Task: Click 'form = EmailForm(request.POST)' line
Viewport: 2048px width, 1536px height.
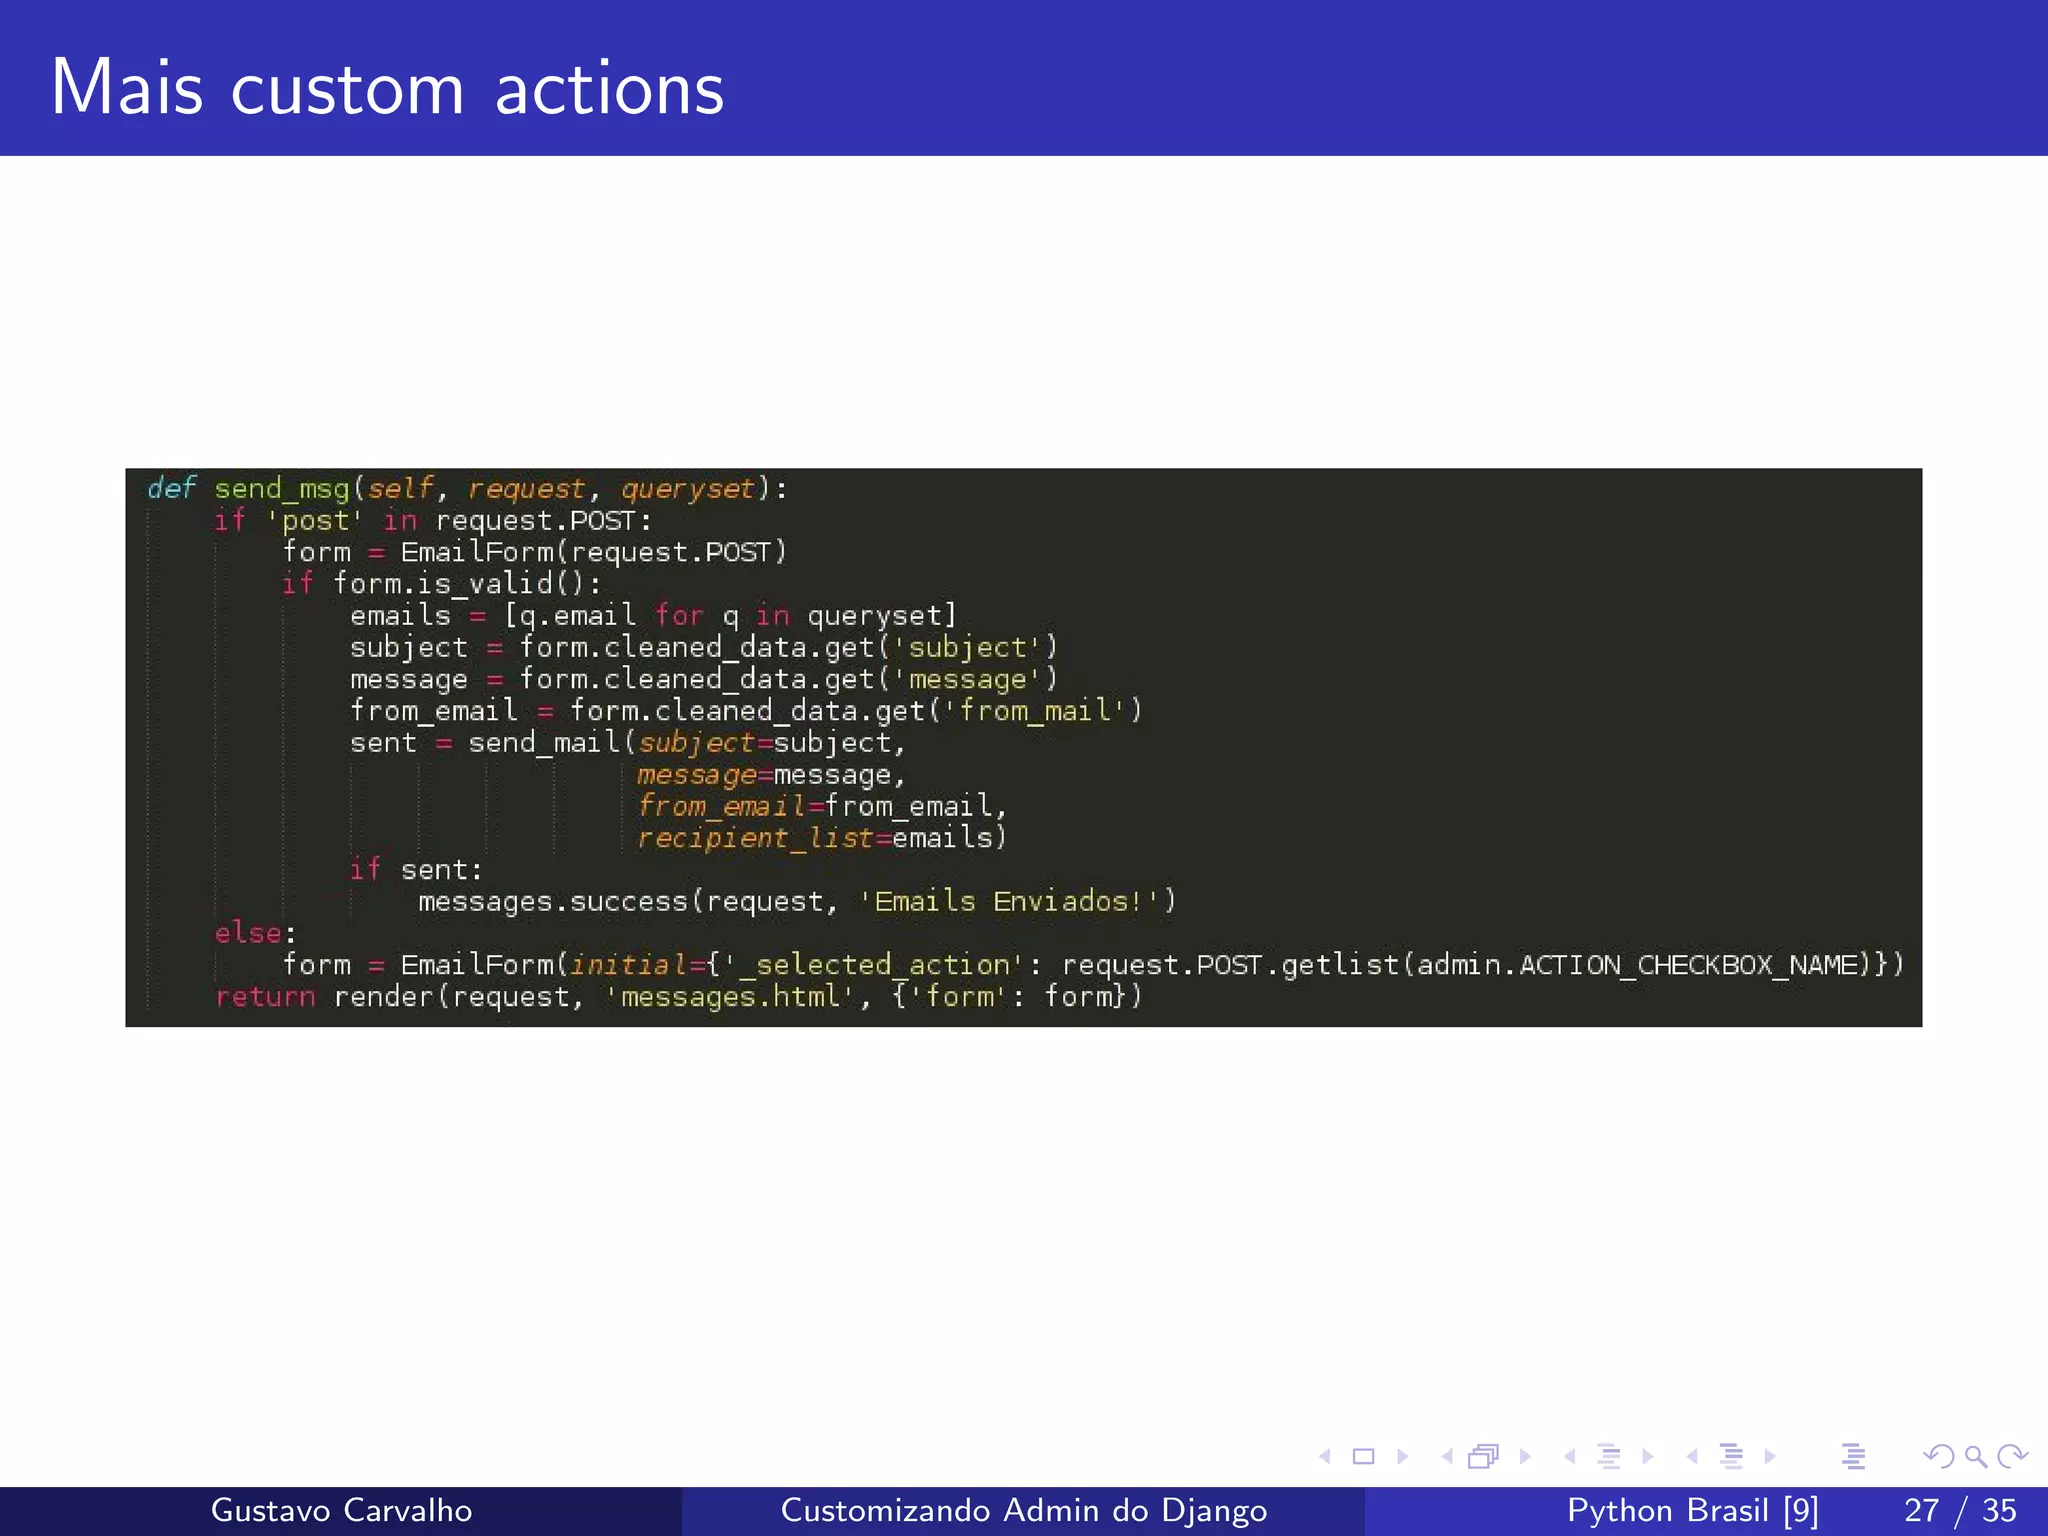Action: 534,552
